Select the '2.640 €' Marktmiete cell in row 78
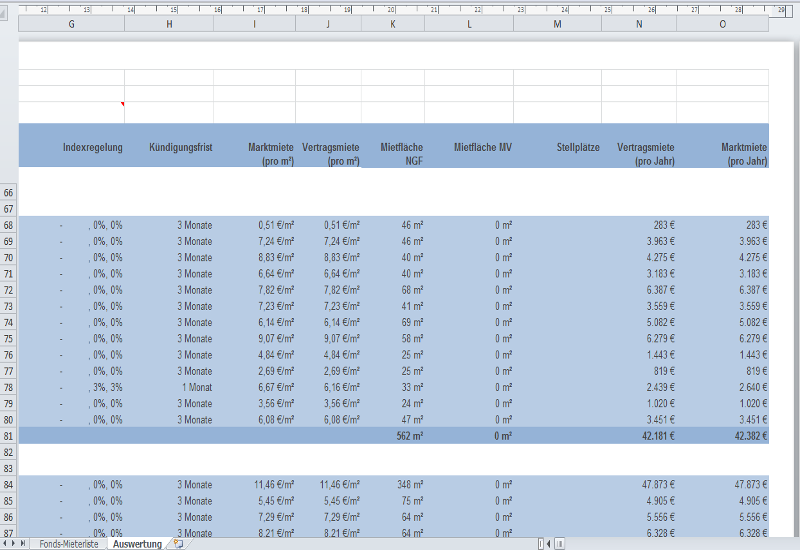The width and height of the screenshot is (800, 550). 722,388
